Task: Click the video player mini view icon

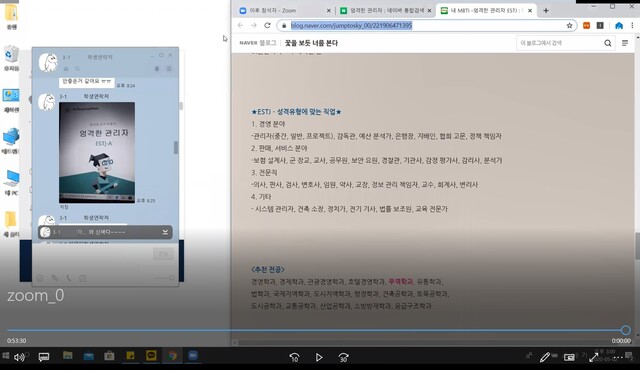Action: pyautogui.click(x=569, y=357)
